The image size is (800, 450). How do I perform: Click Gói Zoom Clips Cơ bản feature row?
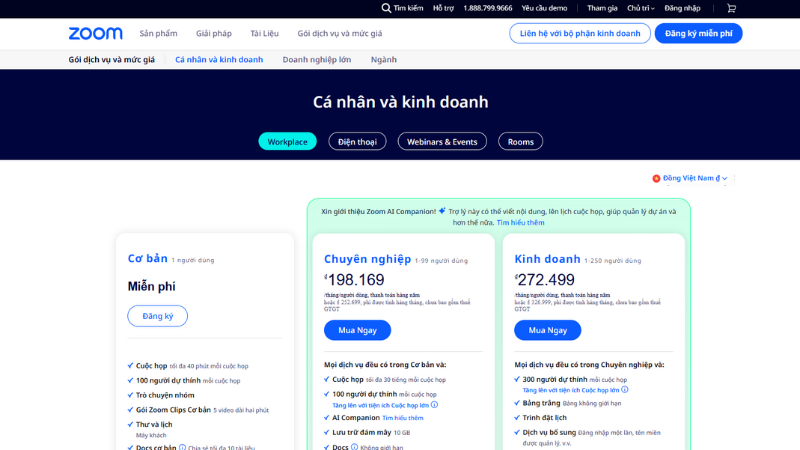click(x=198, y=410)
